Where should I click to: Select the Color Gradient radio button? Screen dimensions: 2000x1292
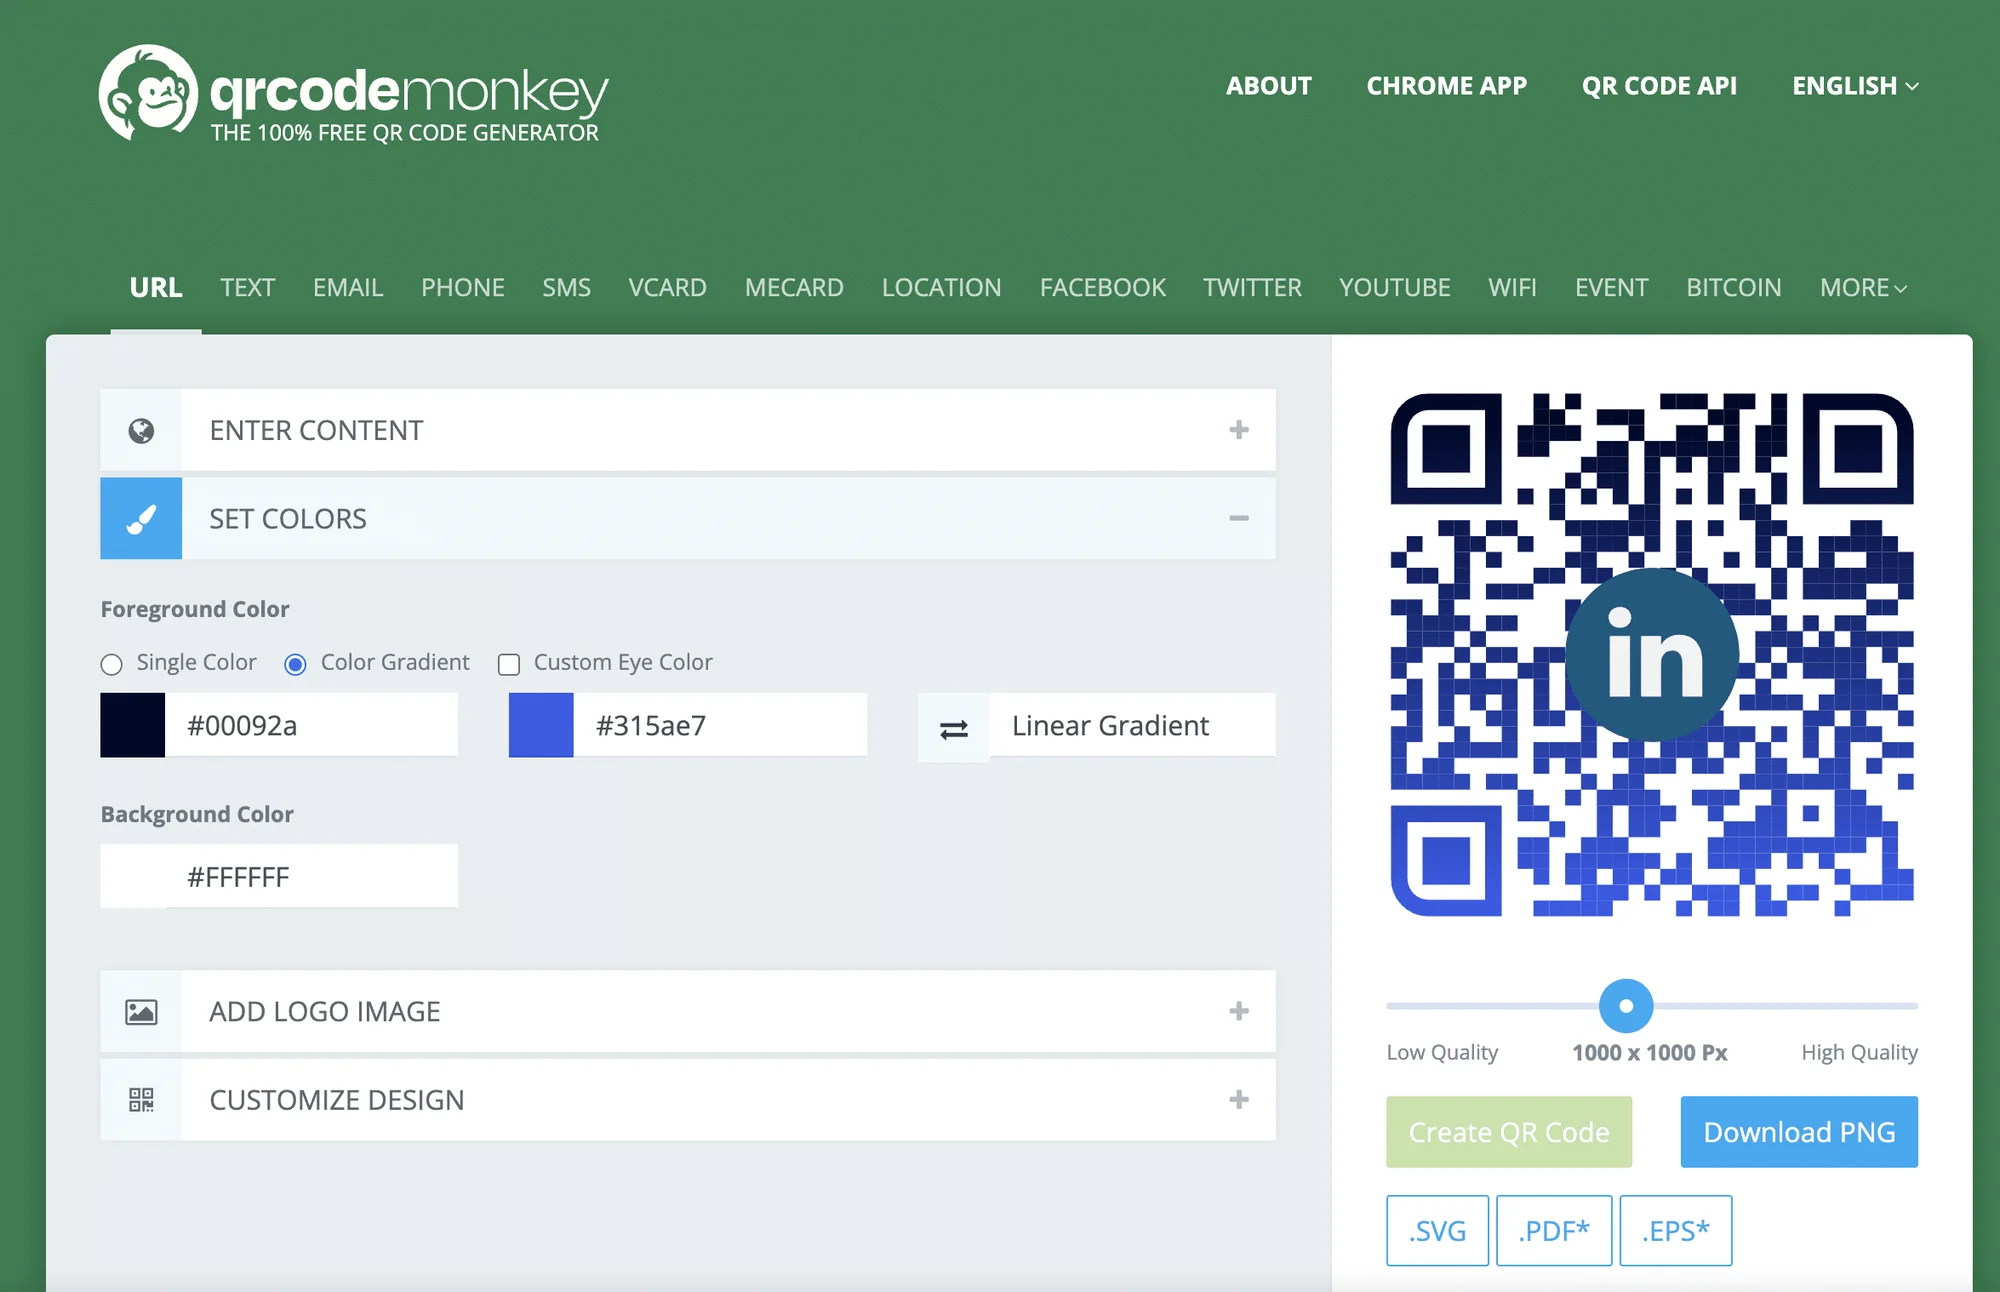[x=295, y=664]
